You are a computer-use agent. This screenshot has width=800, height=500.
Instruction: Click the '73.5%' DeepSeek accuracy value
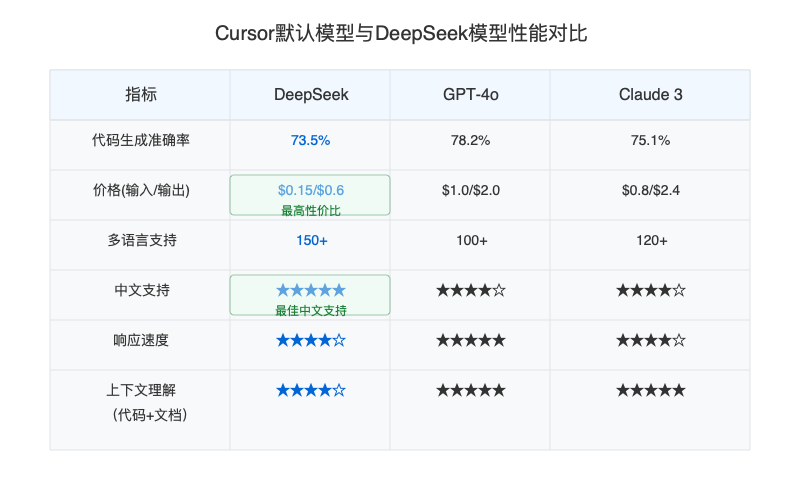tap(310, 140)
